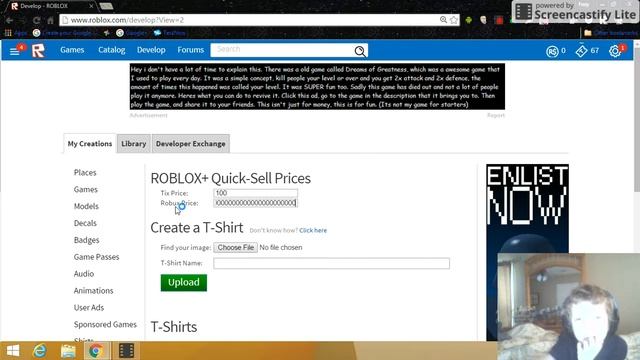
Task: Switch to Chrome in taskbar
Action: point(96,351)
